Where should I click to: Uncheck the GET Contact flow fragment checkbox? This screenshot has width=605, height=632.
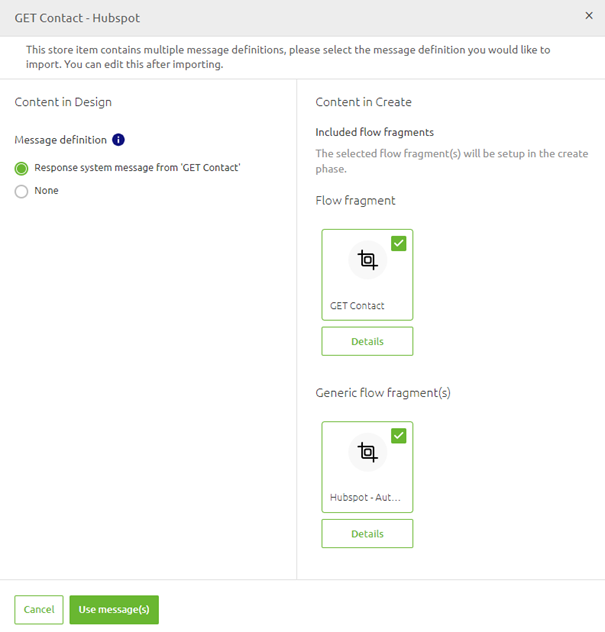point(399,243)
